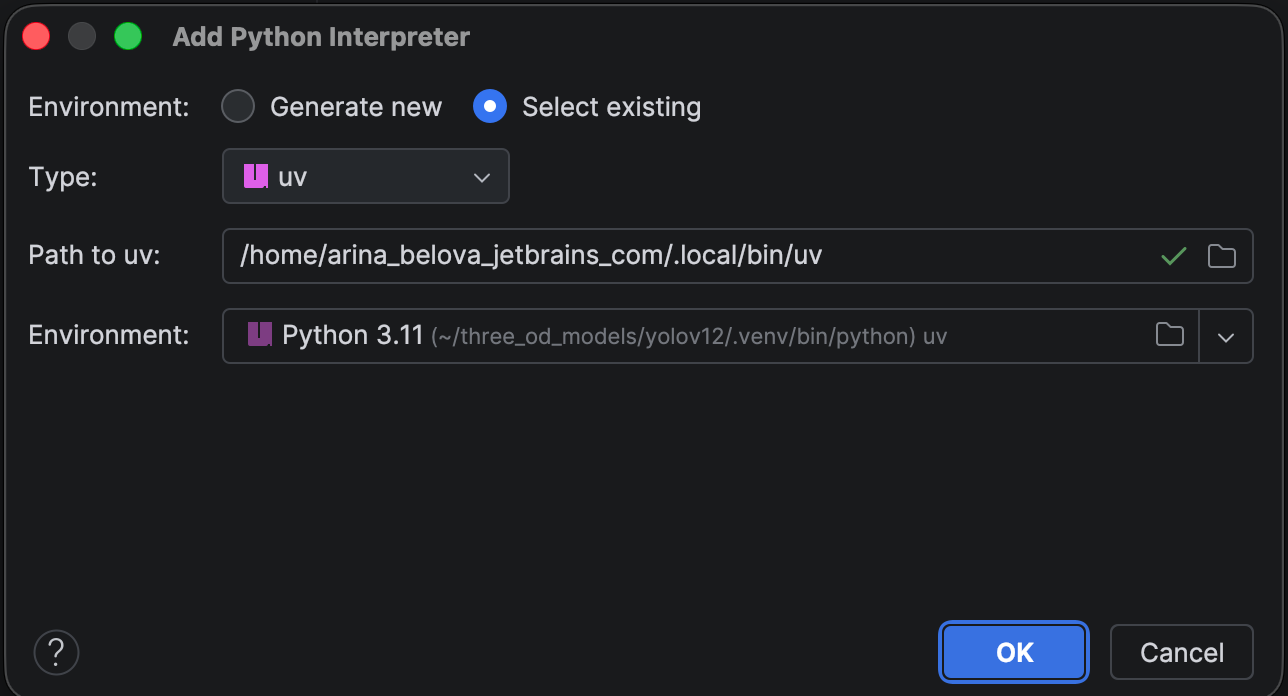Screen dimensions: 1288x696
Task: Click the 'Type:' label
Action: (63, 177)
